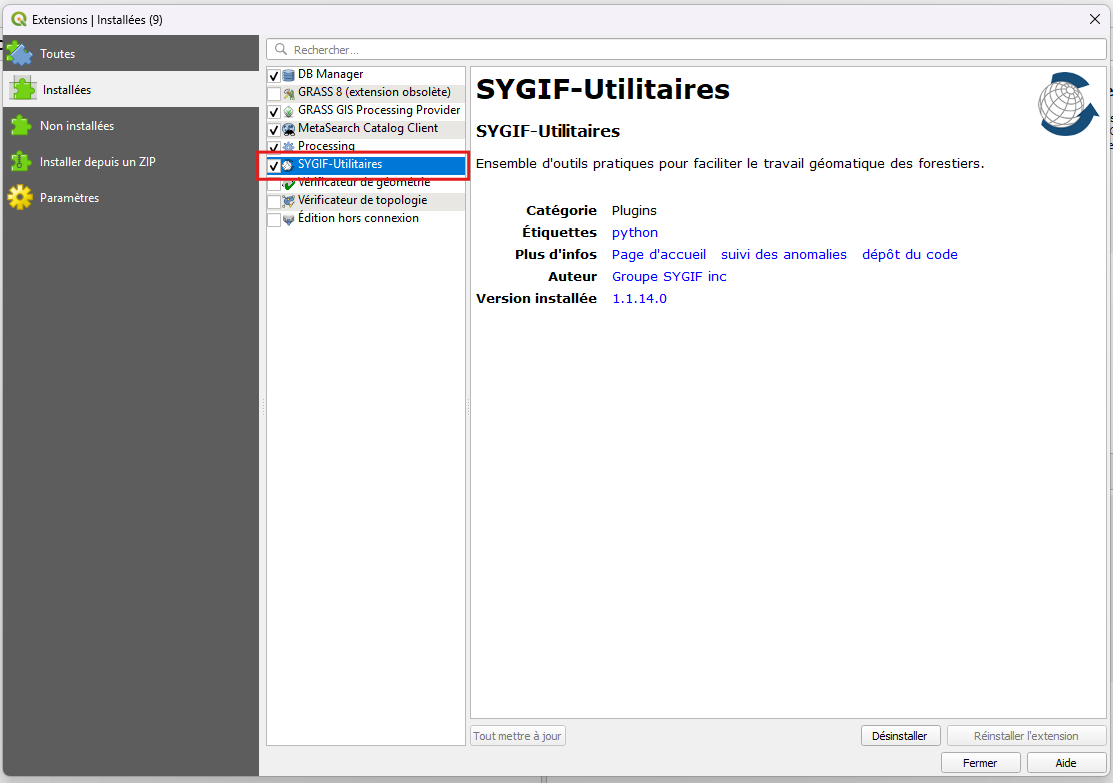Enable the Édition hors connexion checkbox
The height and width of the screenshot is (783, 1113).
(274, 220)
